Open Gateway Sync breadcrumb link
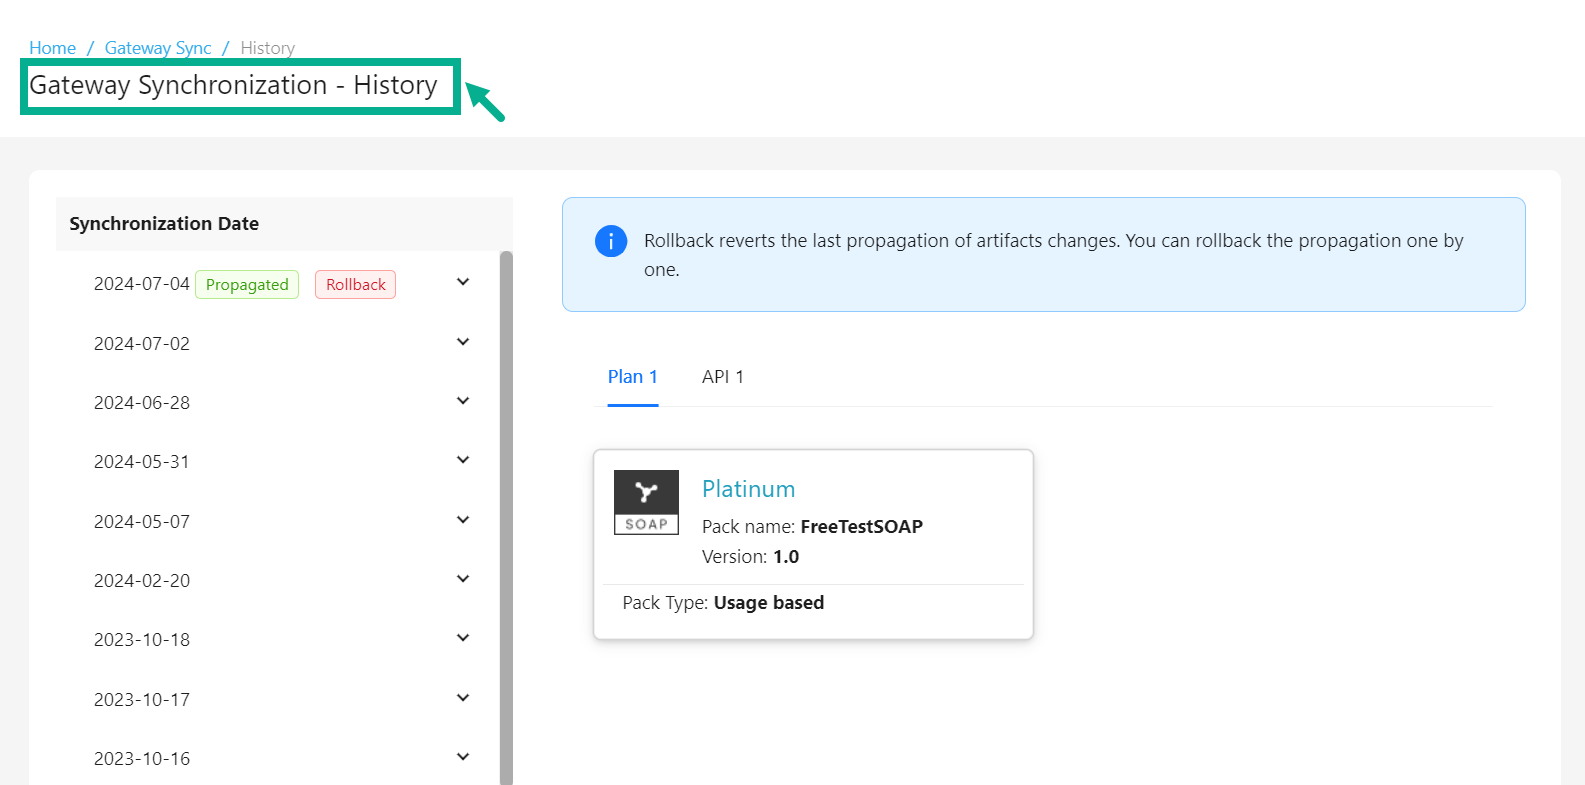The height and width of the screenshot is (785, 1585). click(158, 48)
